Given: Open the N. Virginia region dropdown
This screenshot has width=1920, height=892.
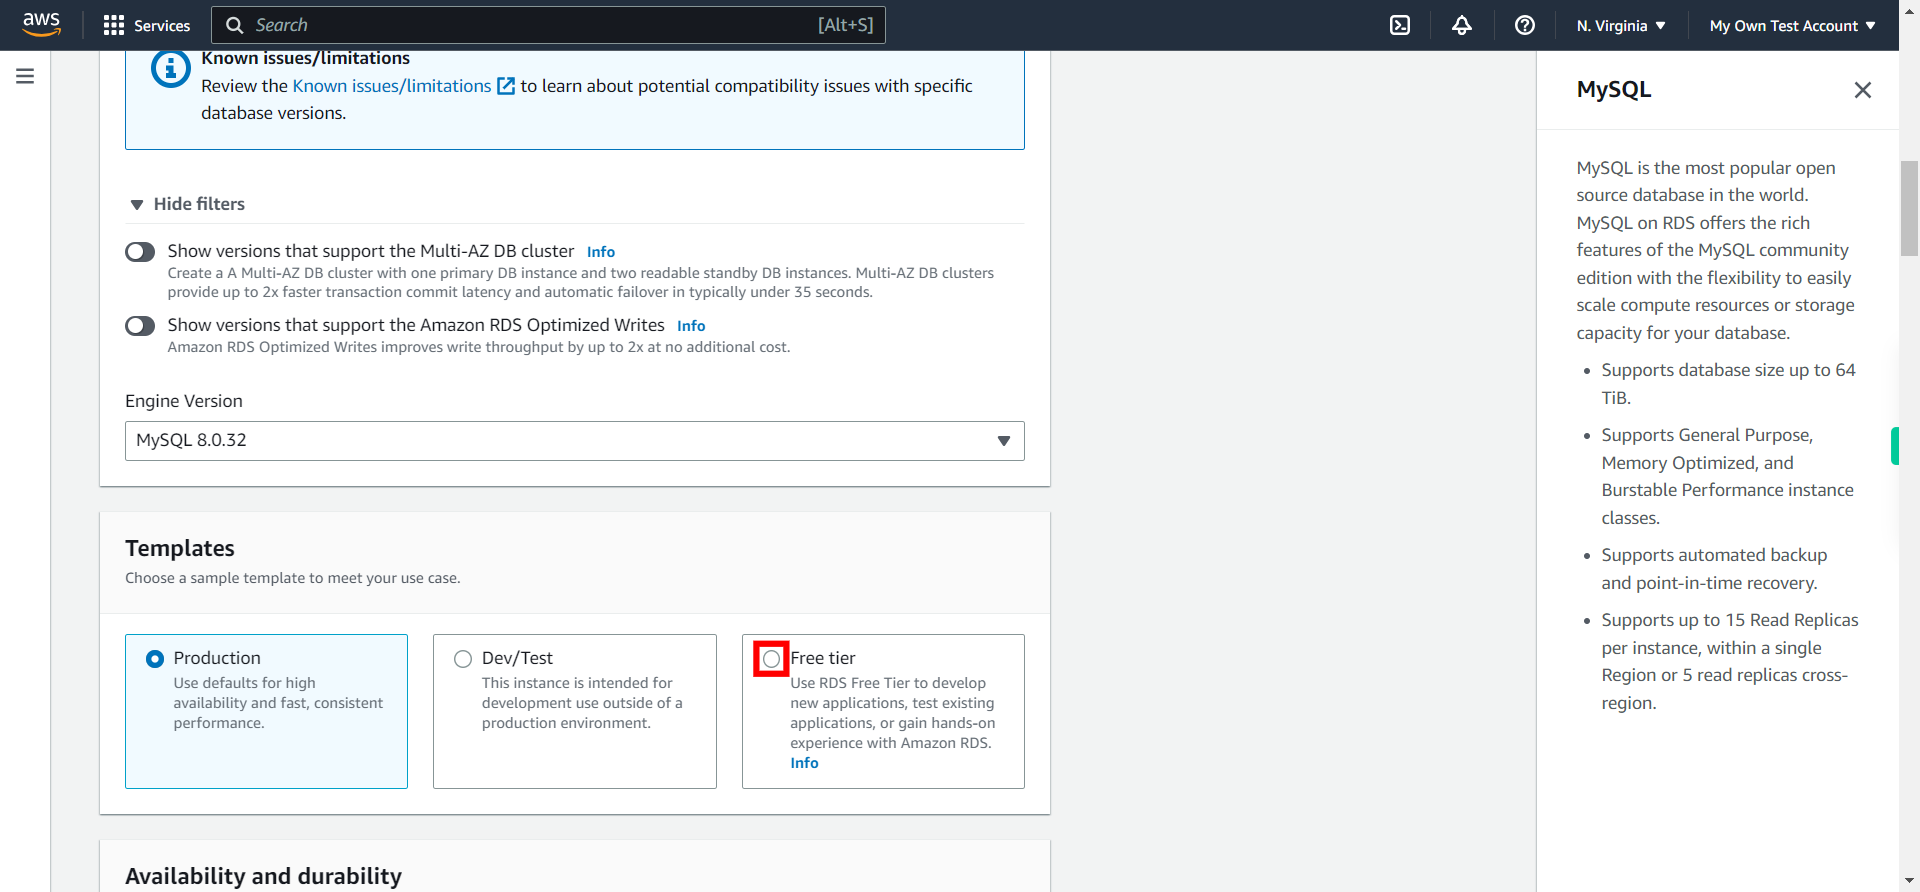Looking at the screenshot, I should (x=1620, y=25).
